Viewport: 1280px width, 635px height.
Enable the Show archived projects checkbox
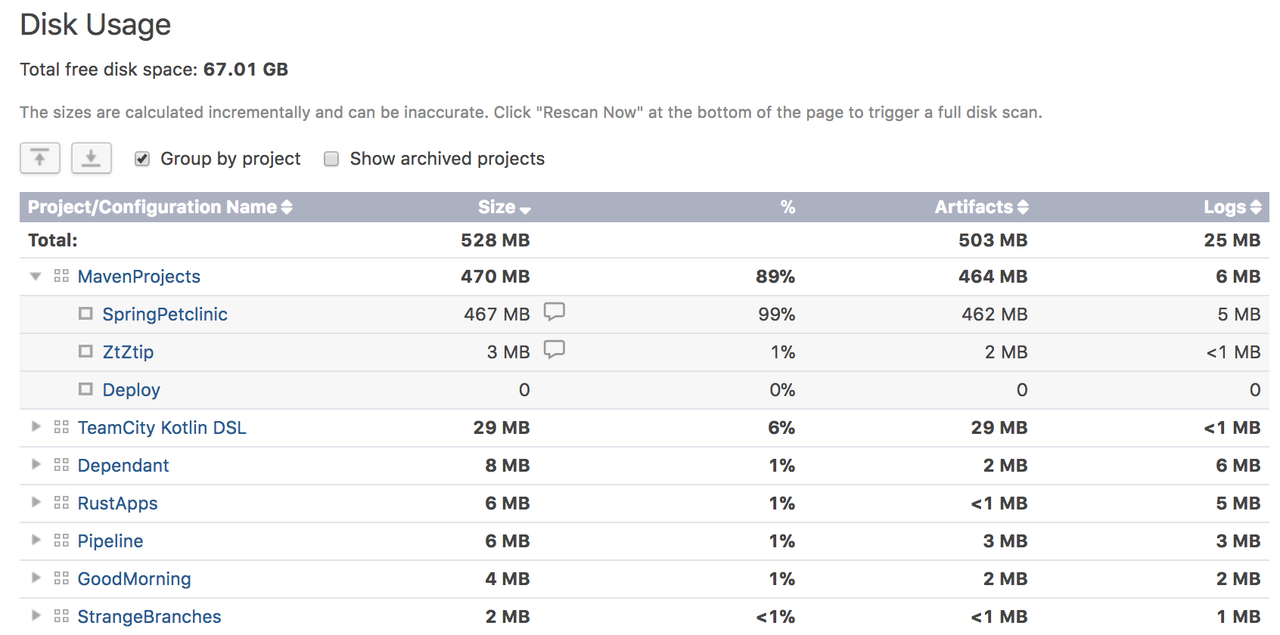pyautogui.click(x=331, y=159)
